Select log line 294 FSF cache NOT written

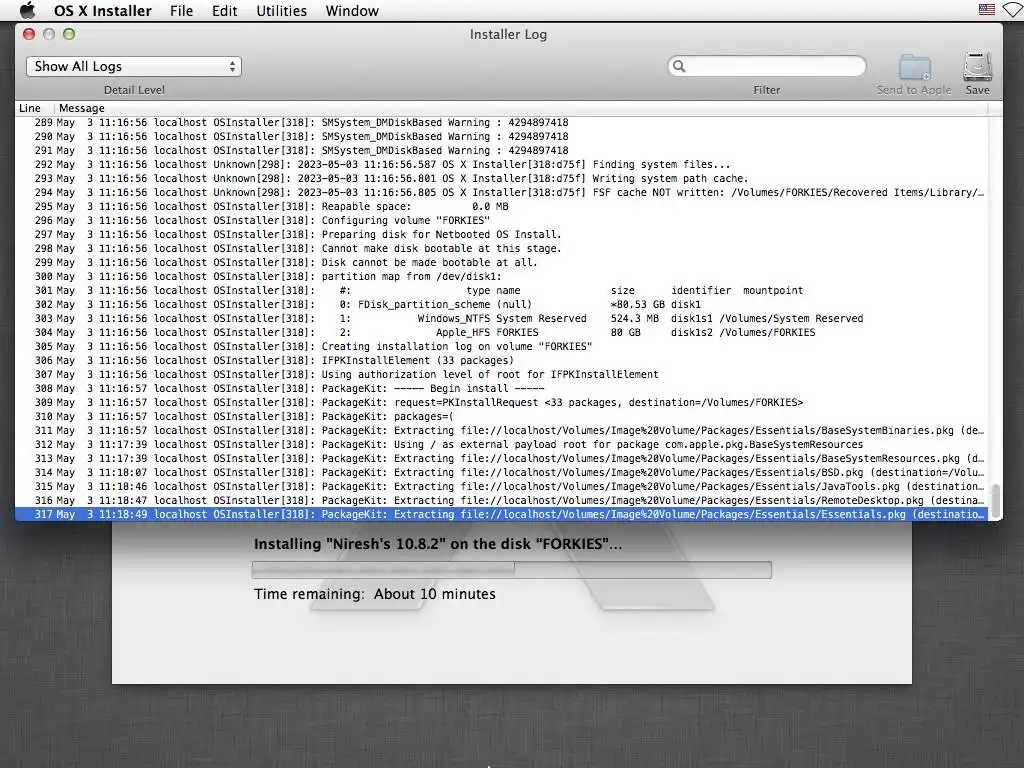pyautogui.click(x=502, y=193)
